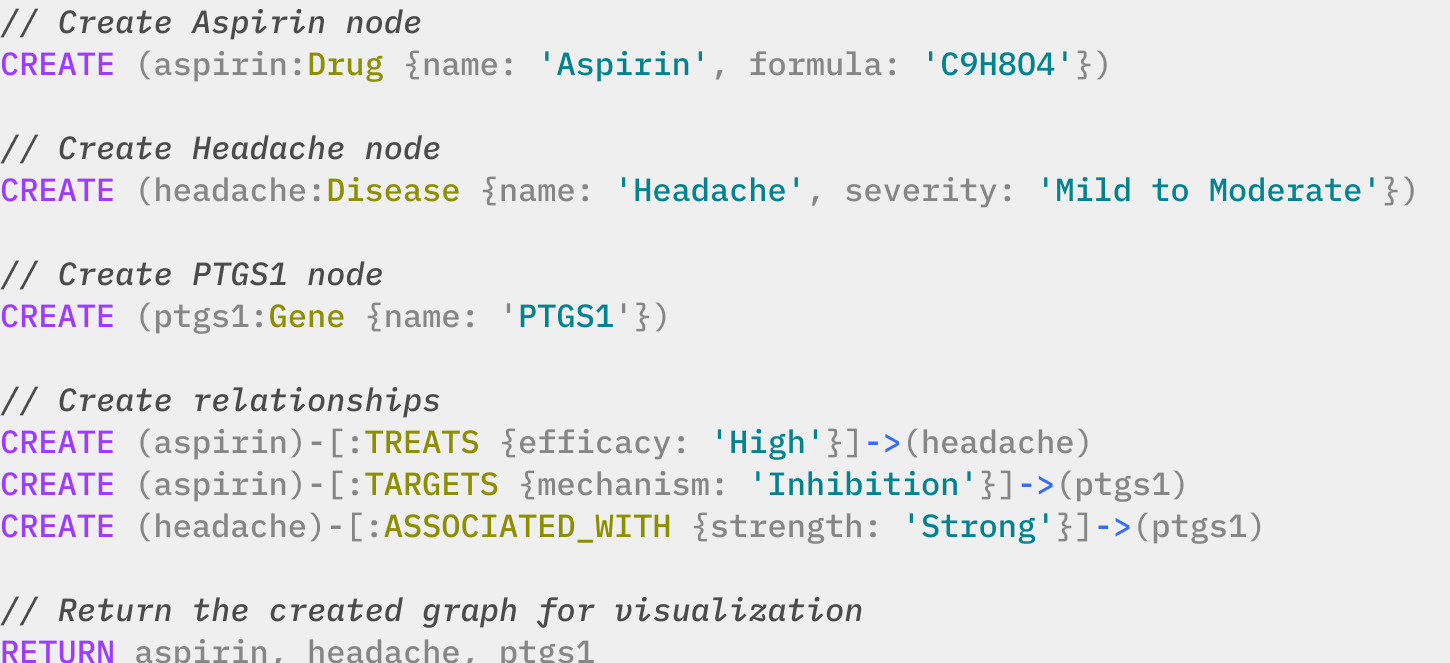Select the Disease node label
The image size is (1450, 663).
(x=393, y=191)
